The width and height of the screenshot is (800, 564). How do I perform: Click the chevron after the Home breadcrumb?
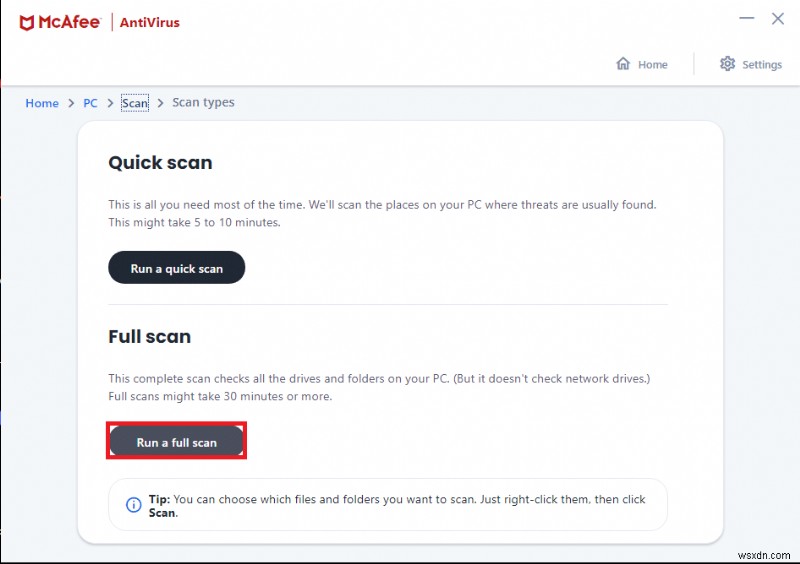click(x=71, y=103)
